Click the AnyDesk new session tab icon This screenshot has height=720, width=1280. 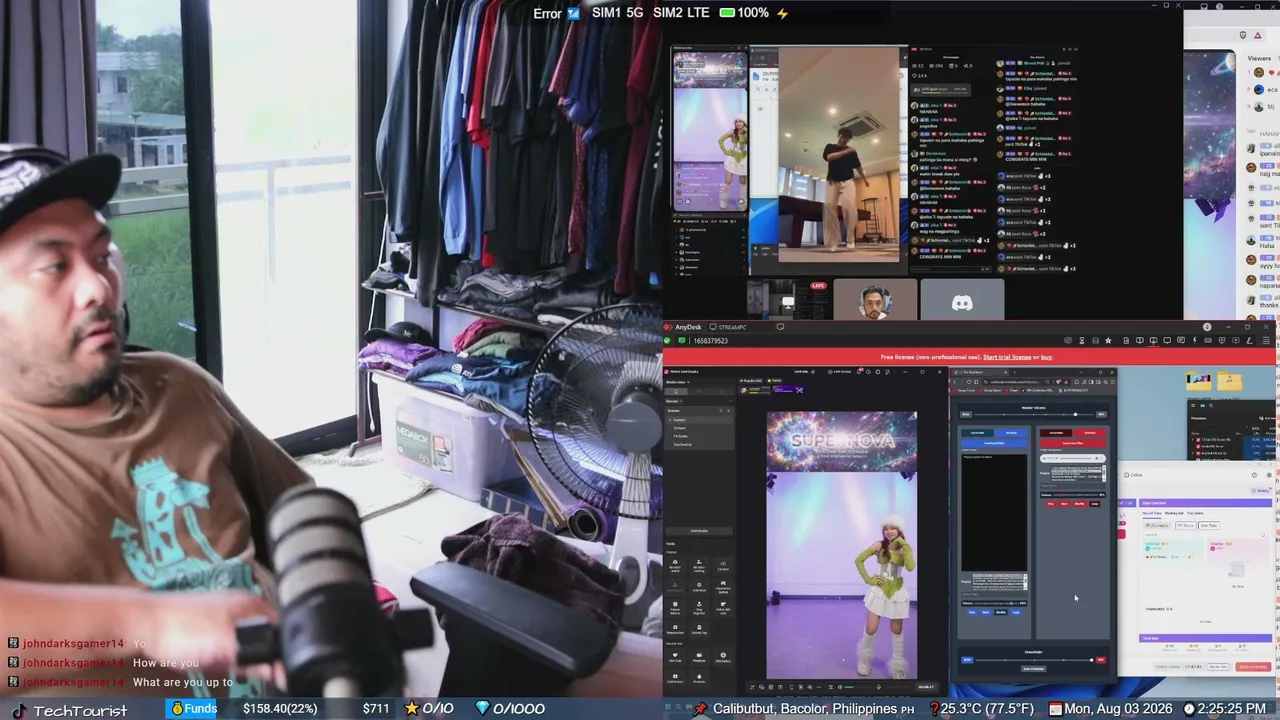point(780,327)
